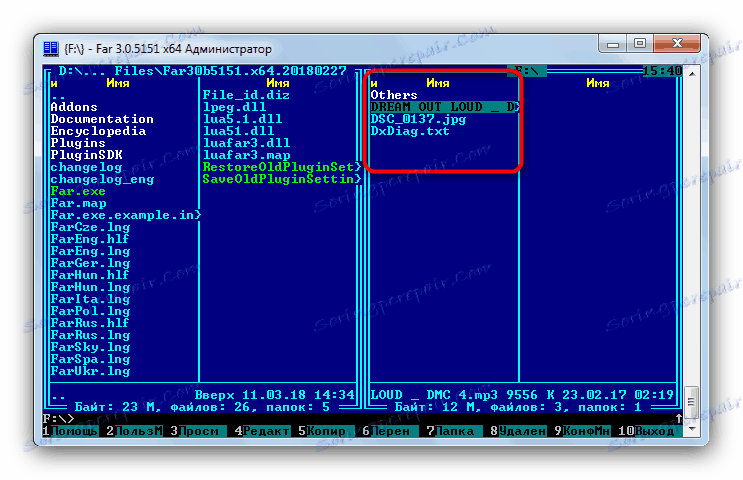Select the Far.exe.example.ini file
Screen dimensions: 743x480
click(x=126, y=215)
